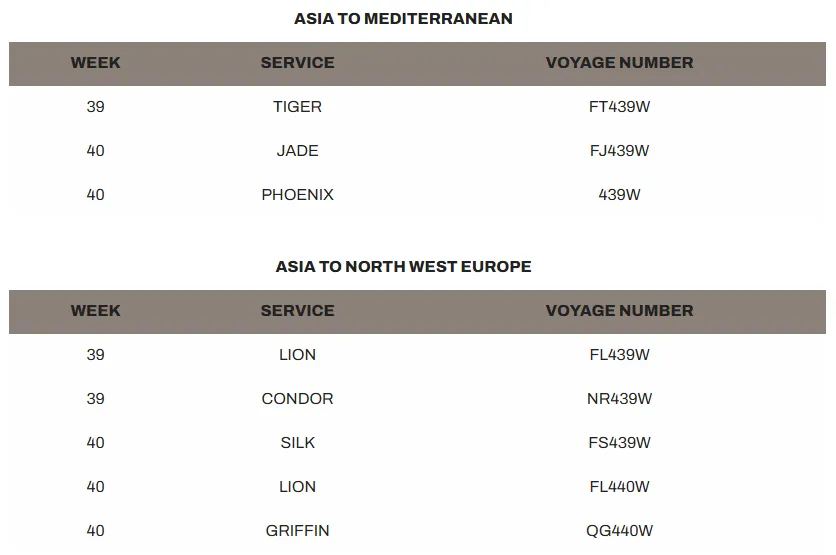Select the CONDOR service cell
This screenshot has height=555, width=836.
point(298,399)
